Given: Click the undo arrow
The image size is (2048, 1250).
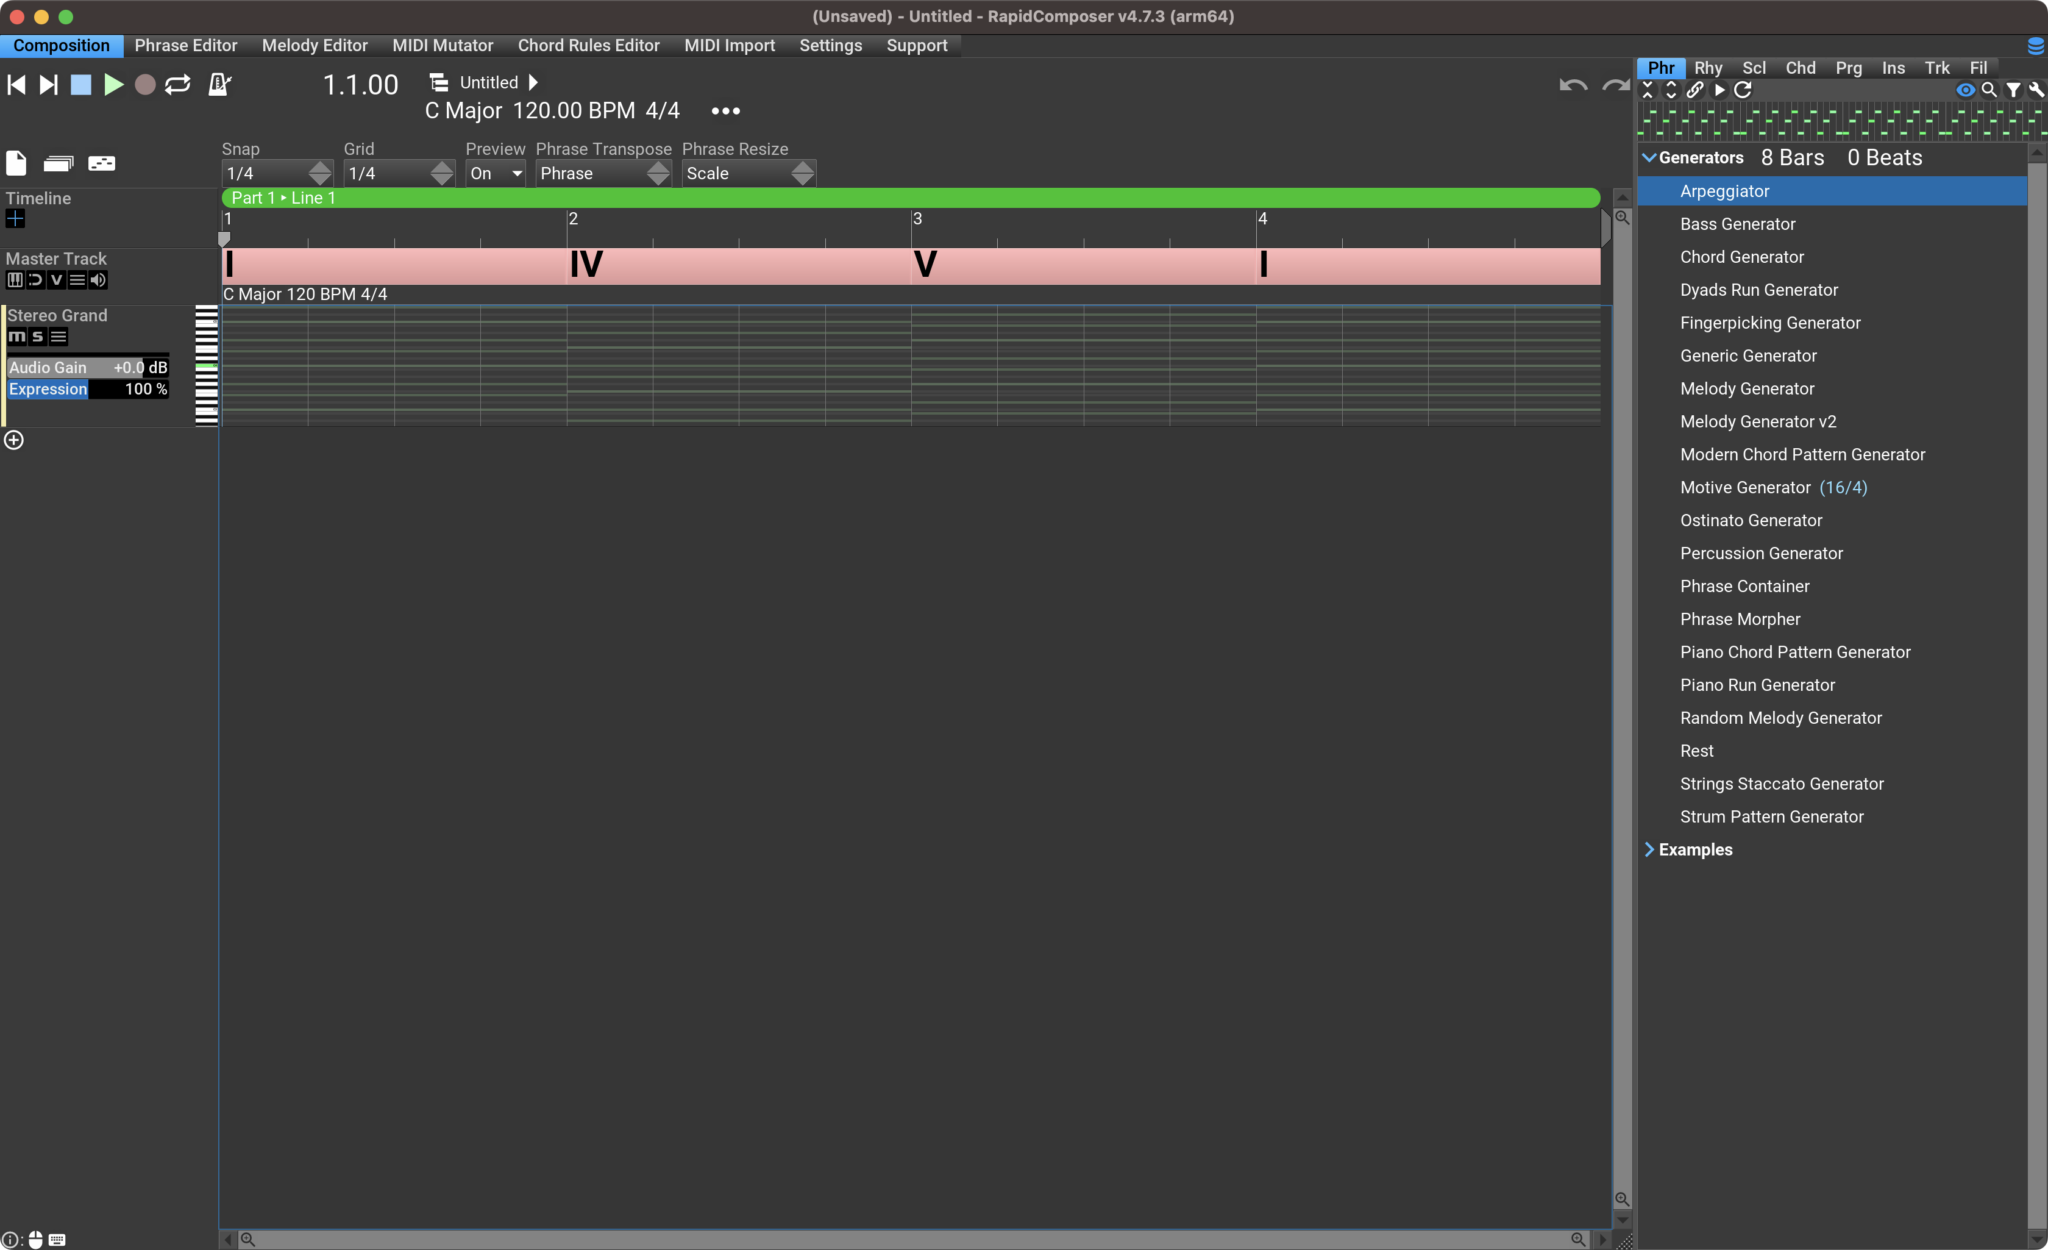Looking at the screenshot, I should click(1573, 86).
